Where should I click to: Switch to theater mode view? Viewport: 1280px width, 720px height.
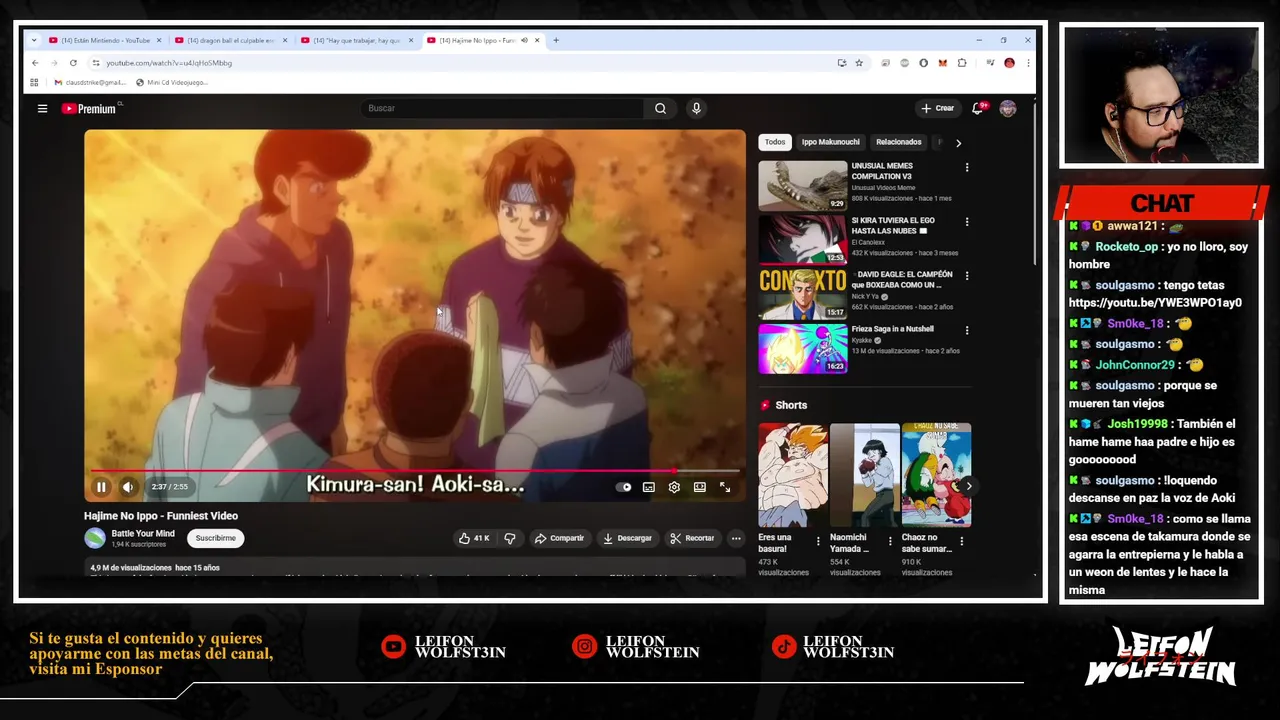[700, 487]
